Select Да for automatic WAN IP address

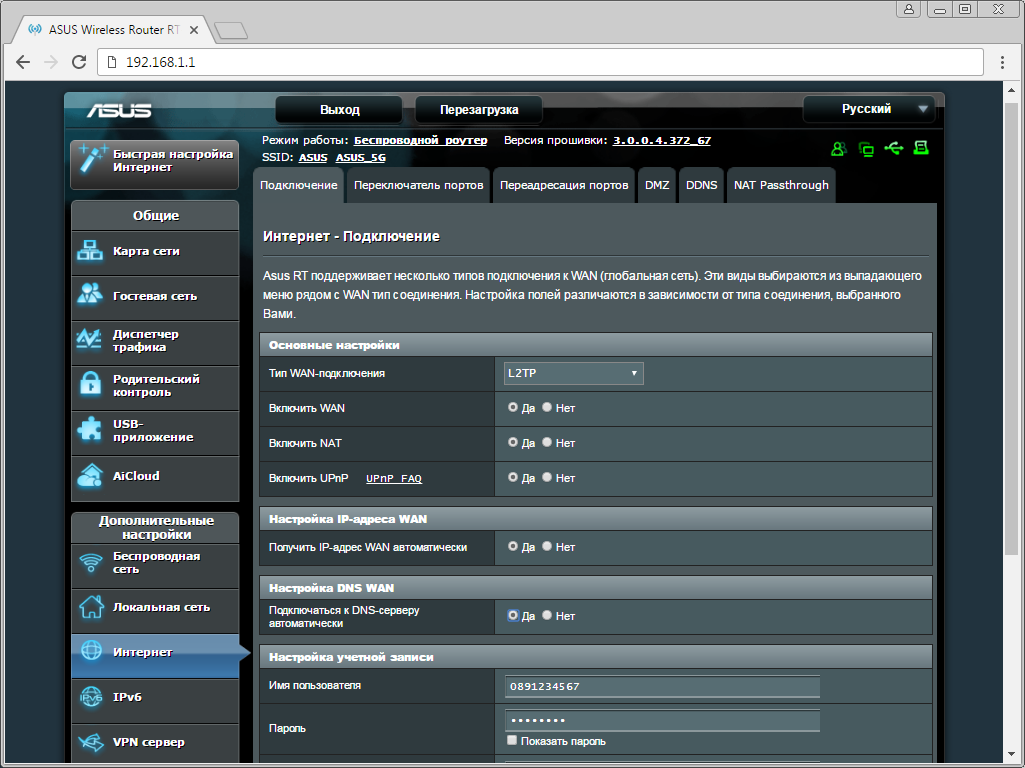coord(512,546)
